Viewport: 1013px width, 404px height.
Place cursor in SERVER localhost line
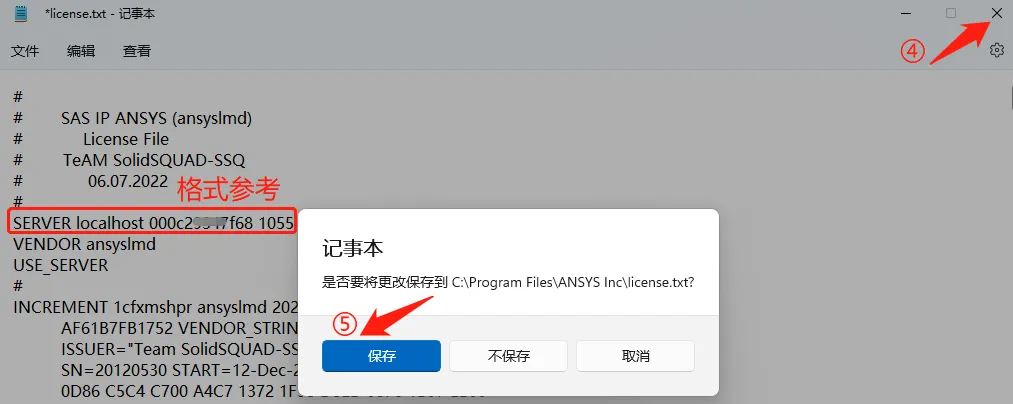(x=153, y=224)
